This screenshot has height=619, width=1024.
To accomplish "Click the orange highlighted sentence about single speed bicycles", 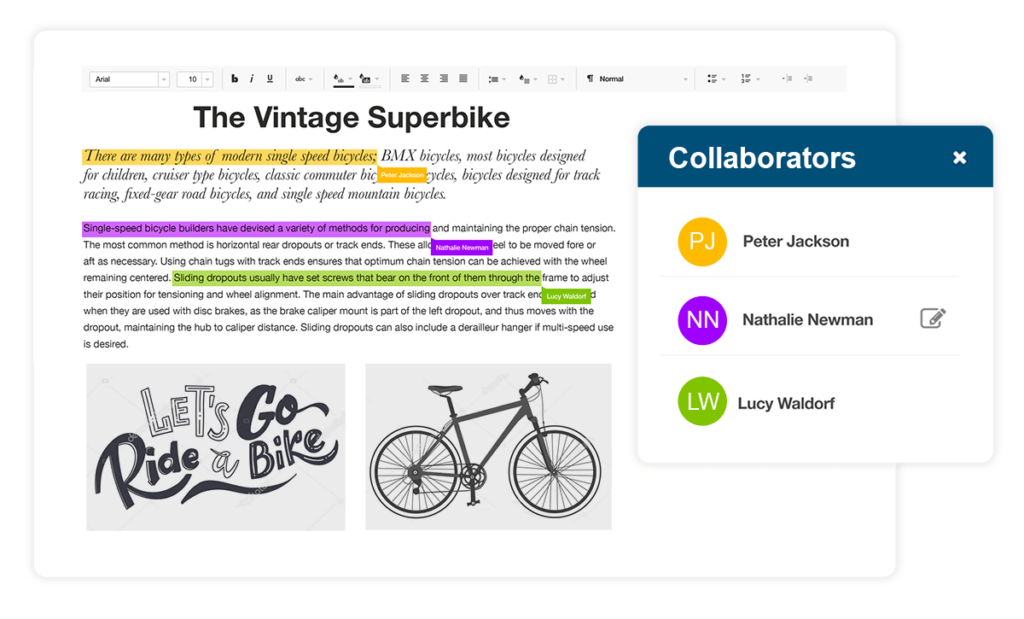I will pyautogui.click(x=229, y=156).
